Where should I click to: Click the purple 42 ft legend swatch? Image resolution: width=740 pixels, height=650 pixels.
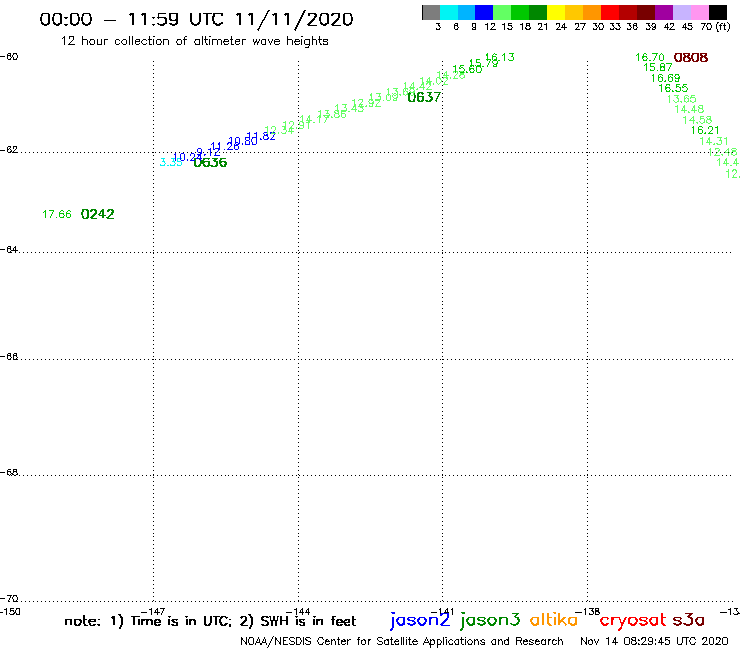pos(664,12)
